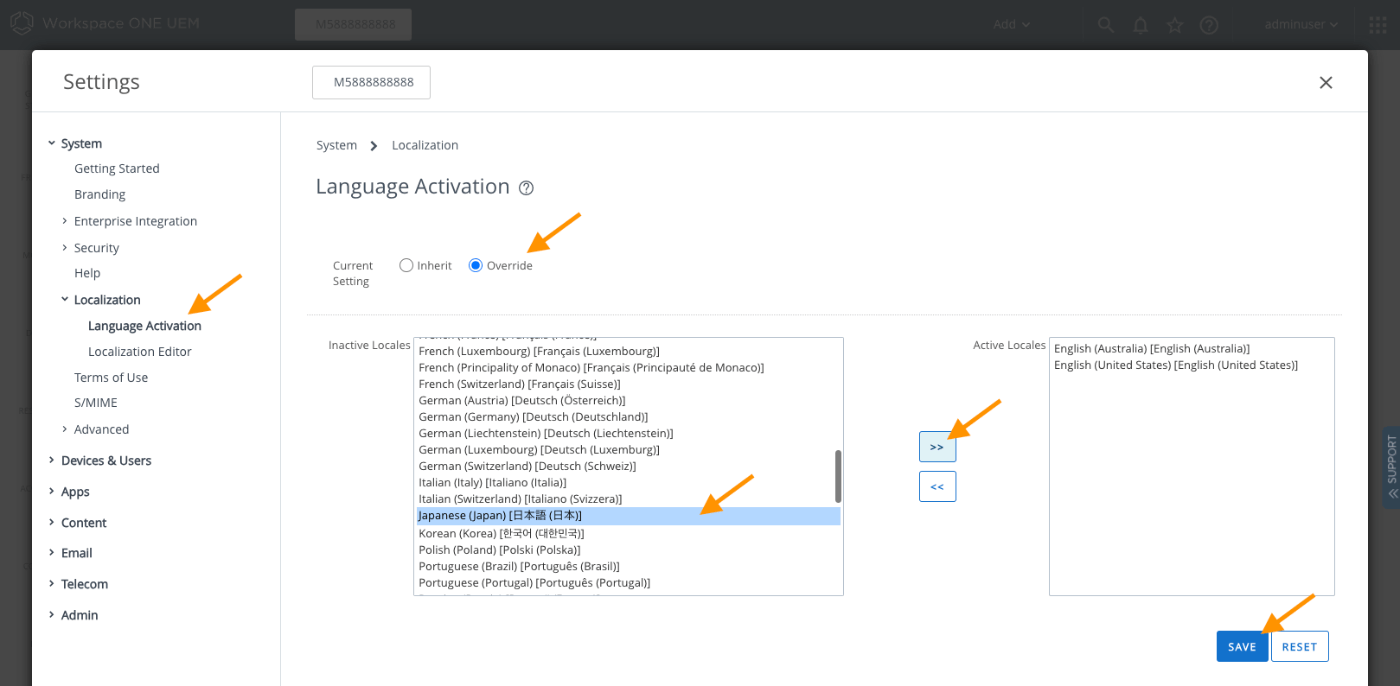Expand the Content section

[x=51, y=522]
